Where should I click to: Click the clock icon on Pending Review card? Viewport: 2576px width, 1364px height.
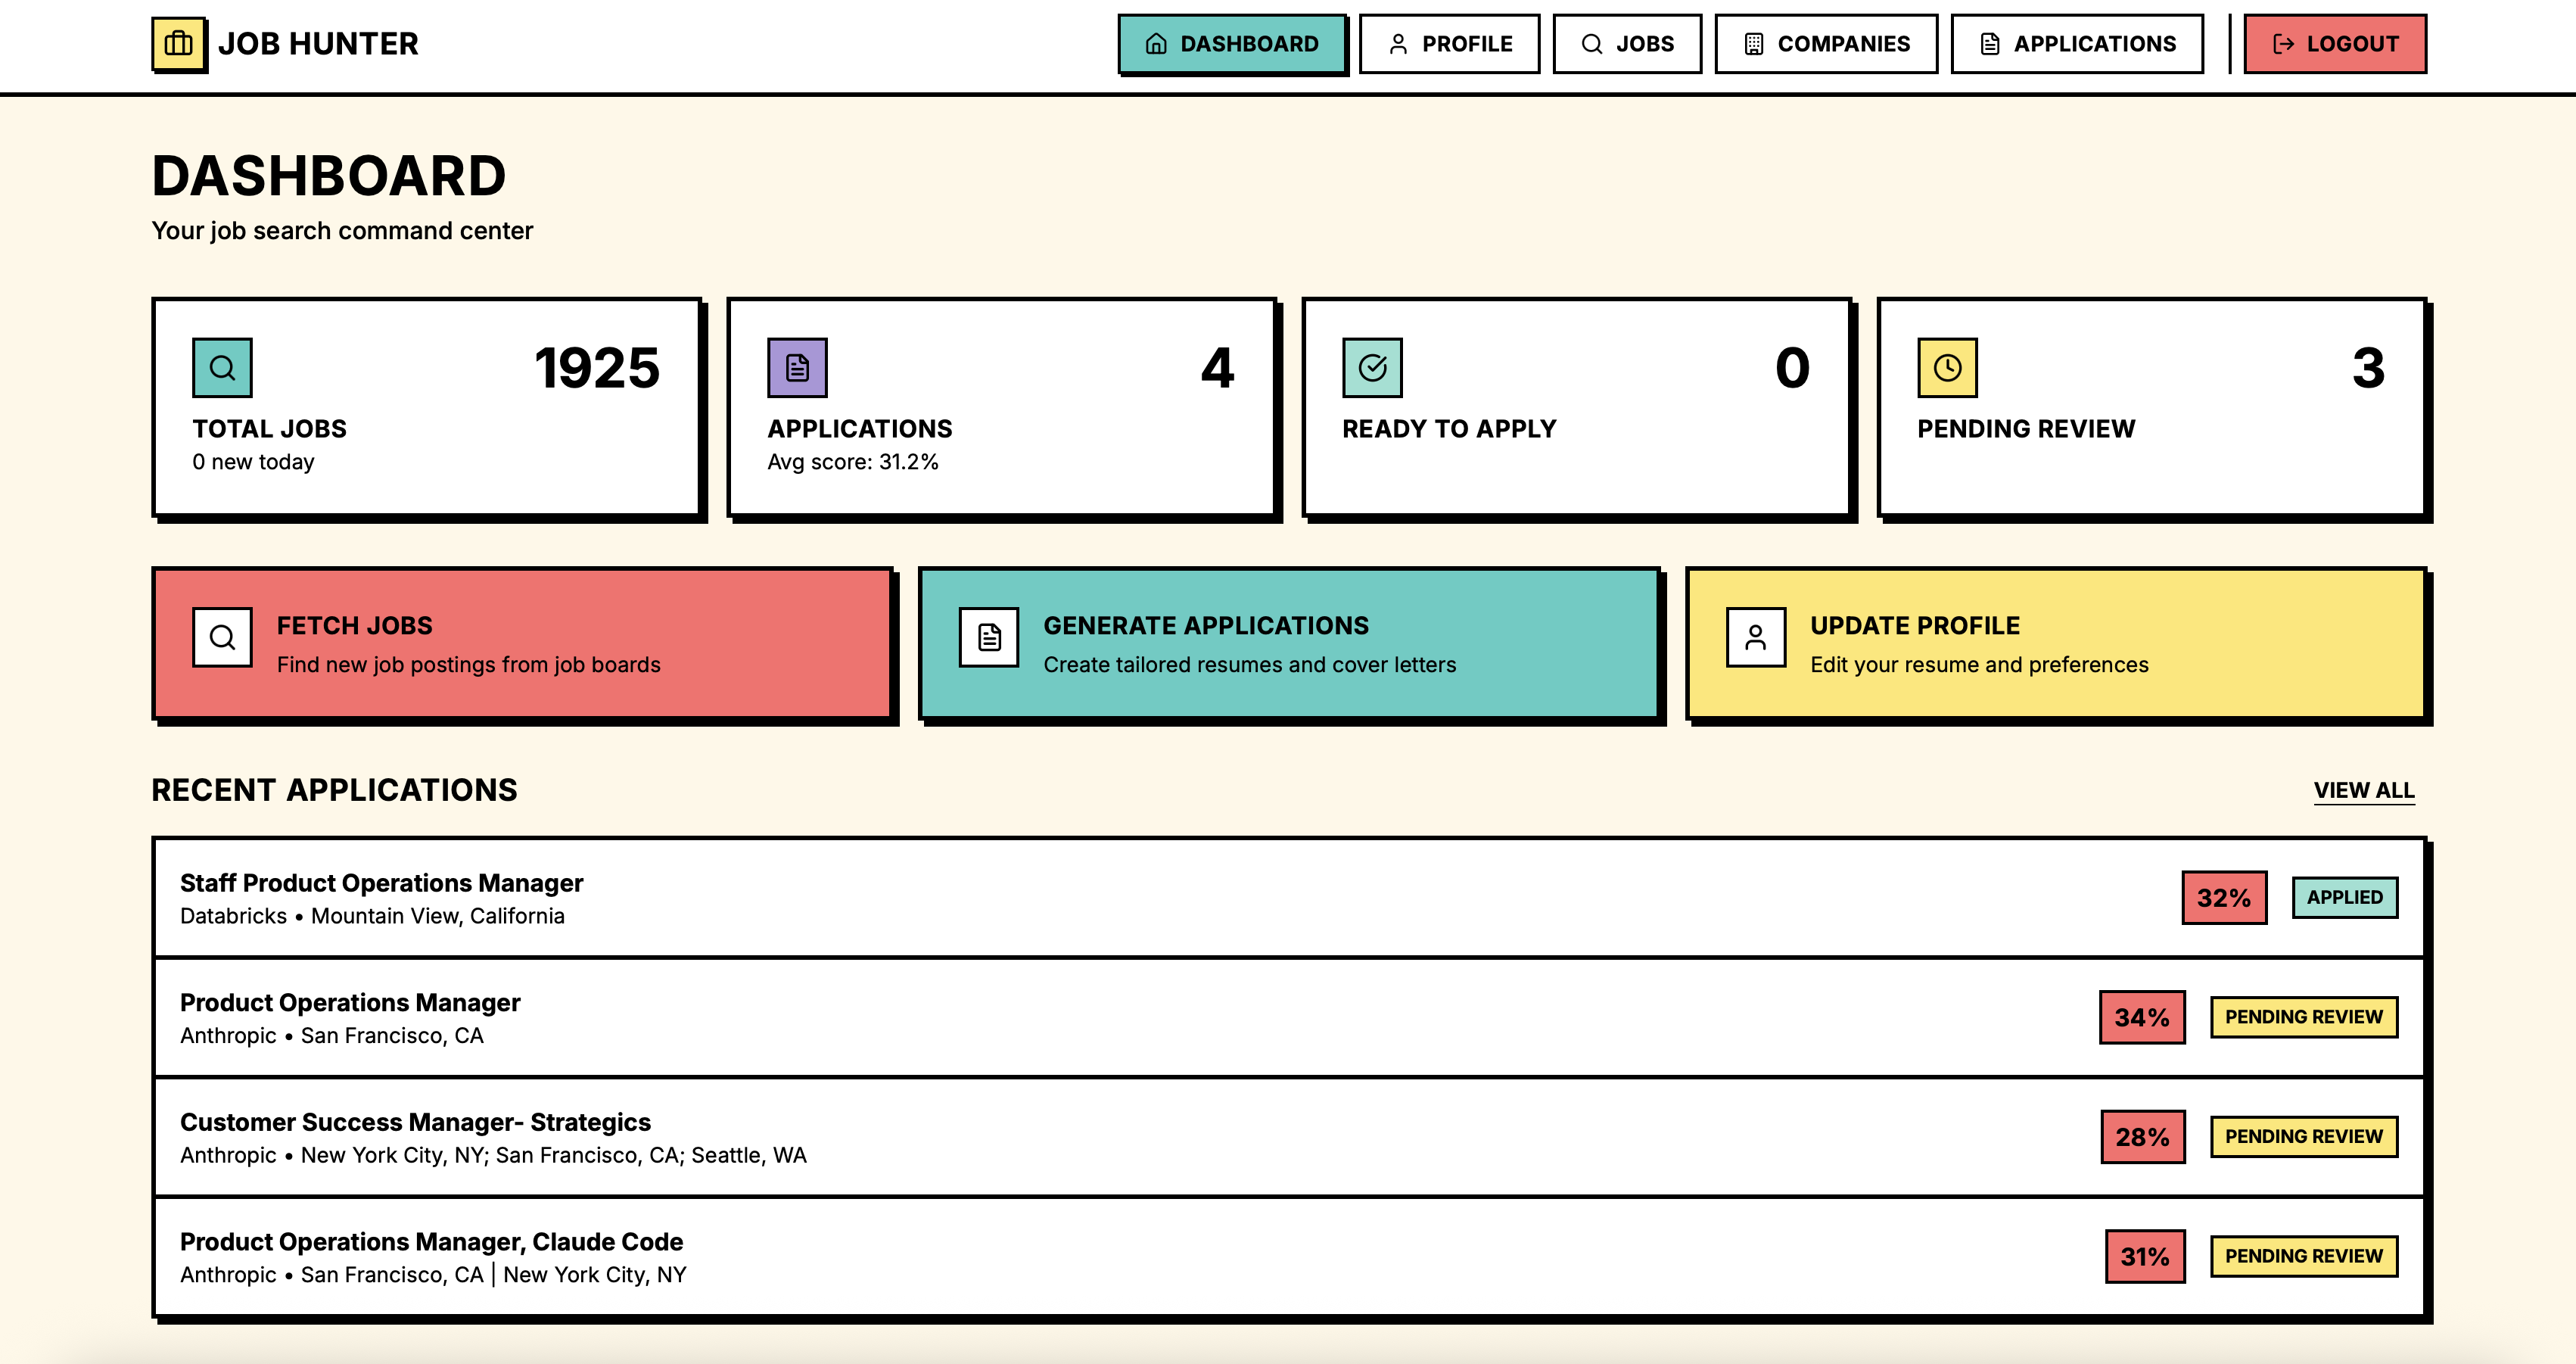[1947, 368]
